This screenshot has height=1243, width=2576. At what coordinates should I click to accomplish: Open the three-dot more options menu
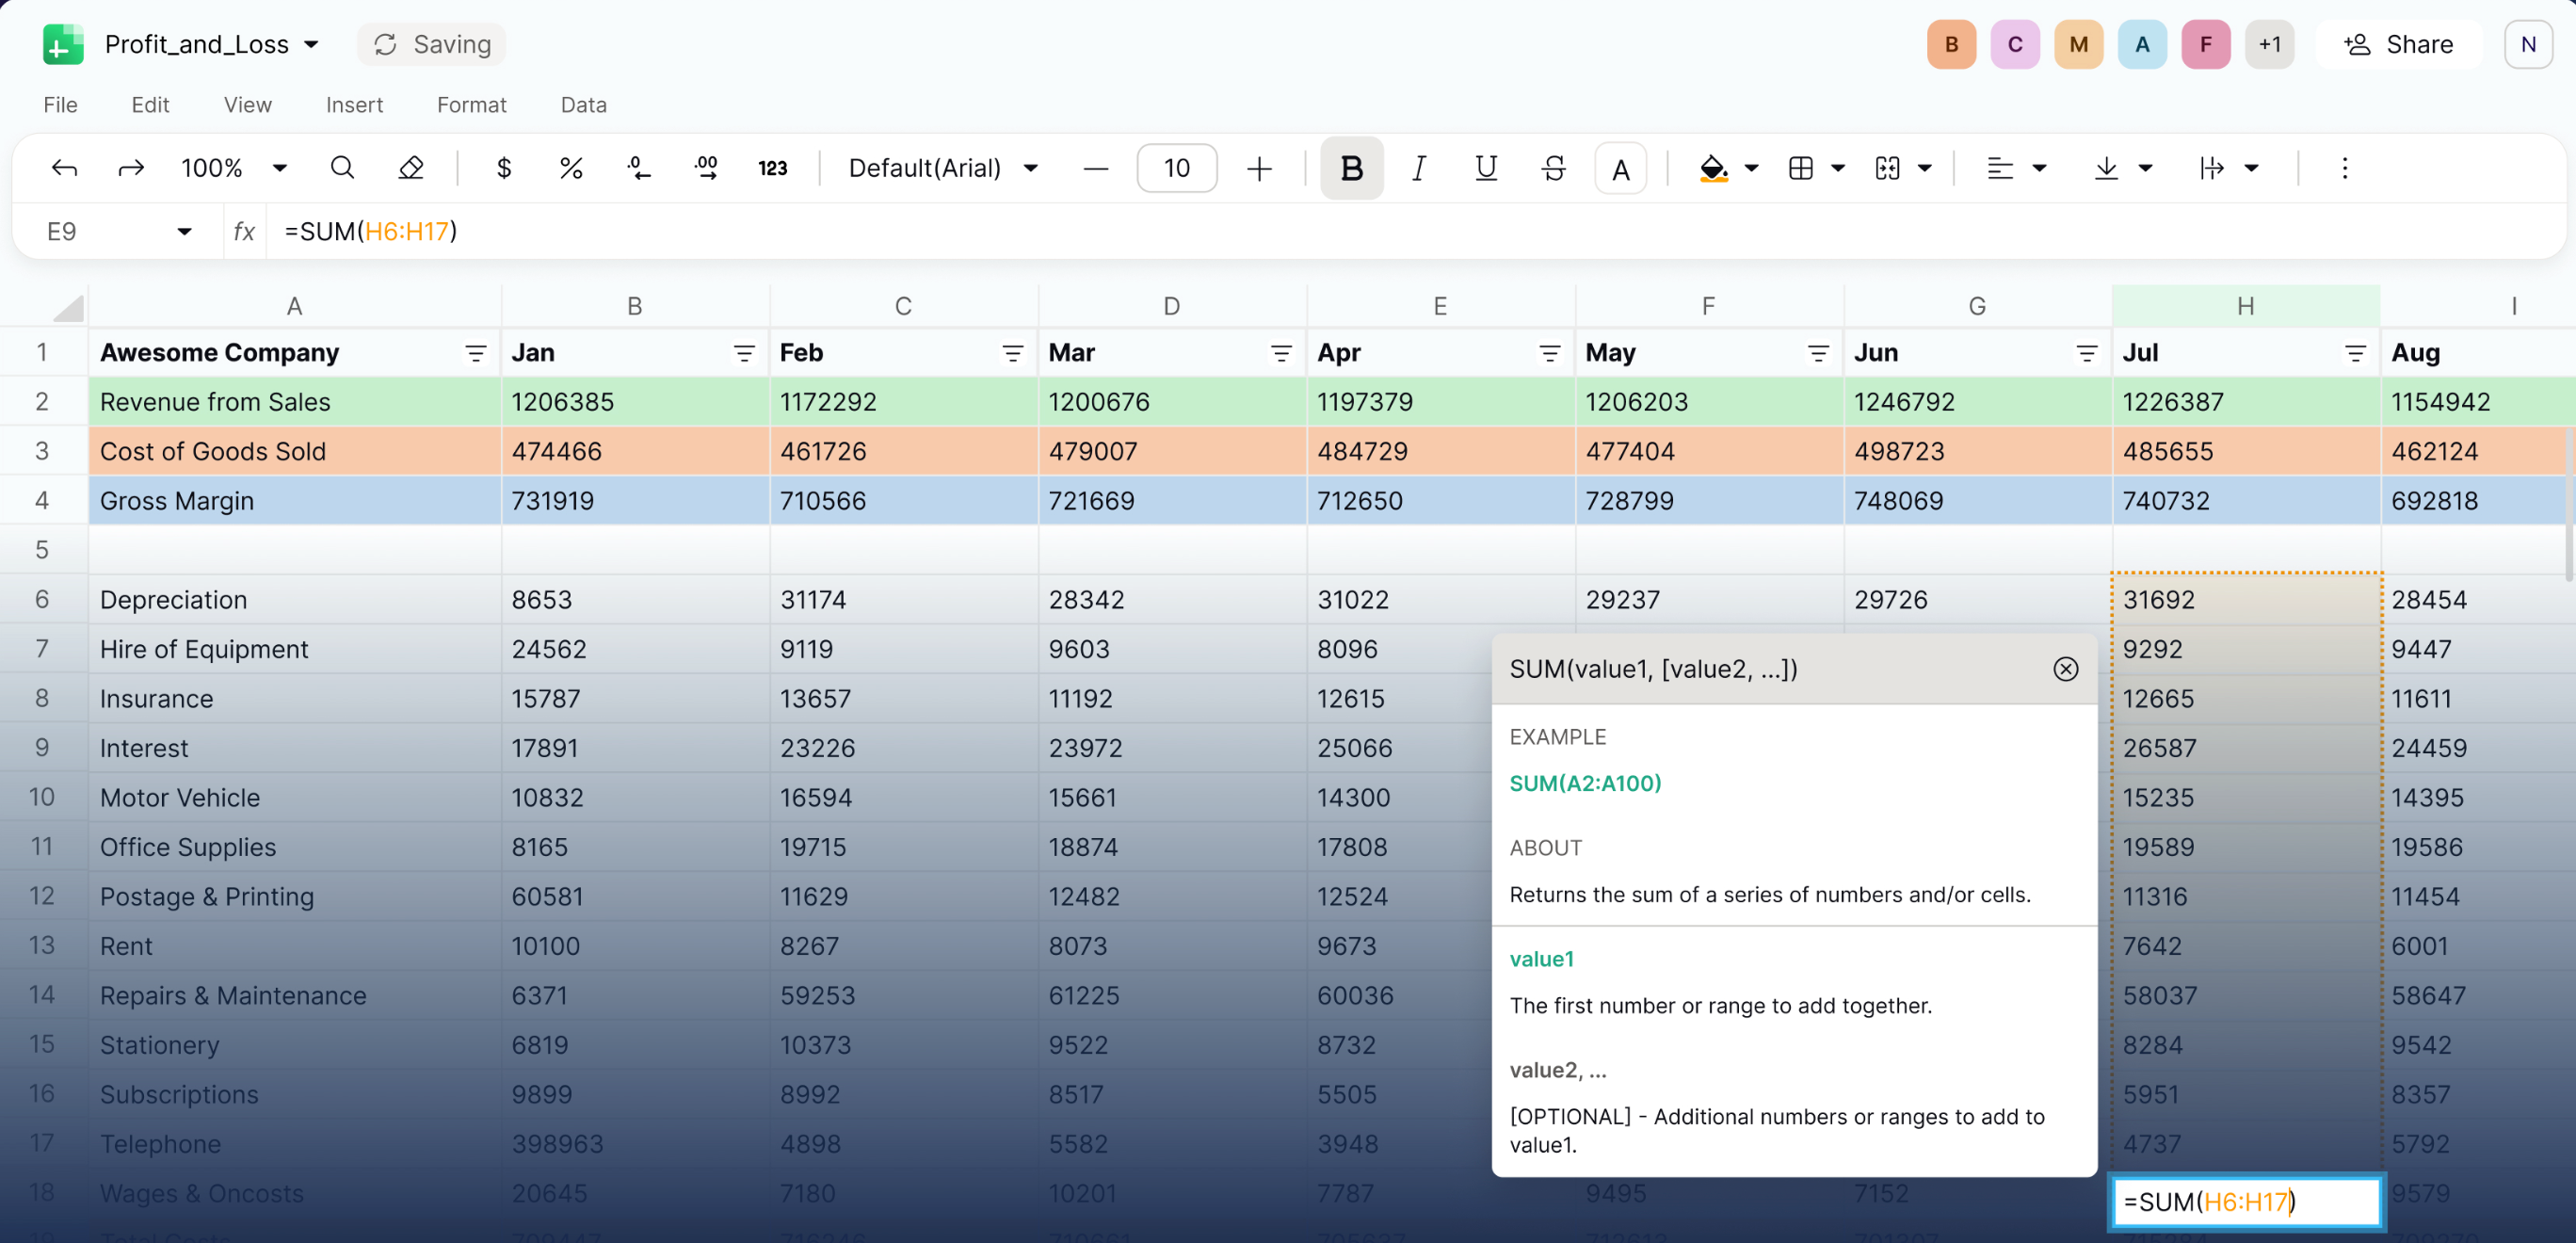[2344, 168]
